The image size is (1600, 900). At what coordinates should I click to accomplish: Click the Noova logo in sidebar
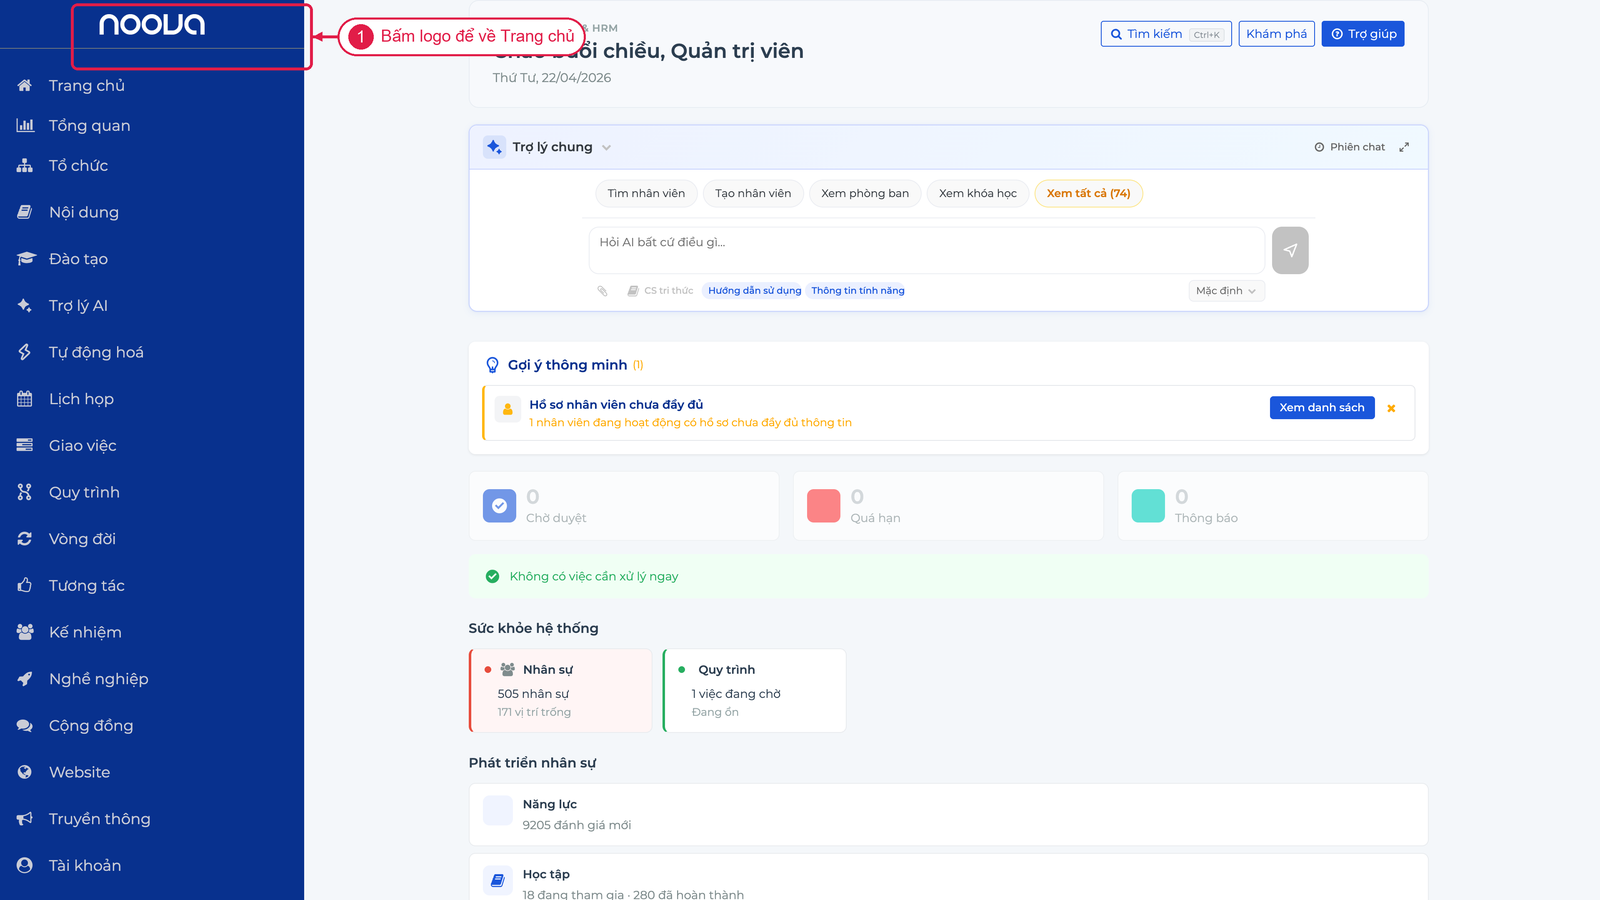[x=152, y=24]
